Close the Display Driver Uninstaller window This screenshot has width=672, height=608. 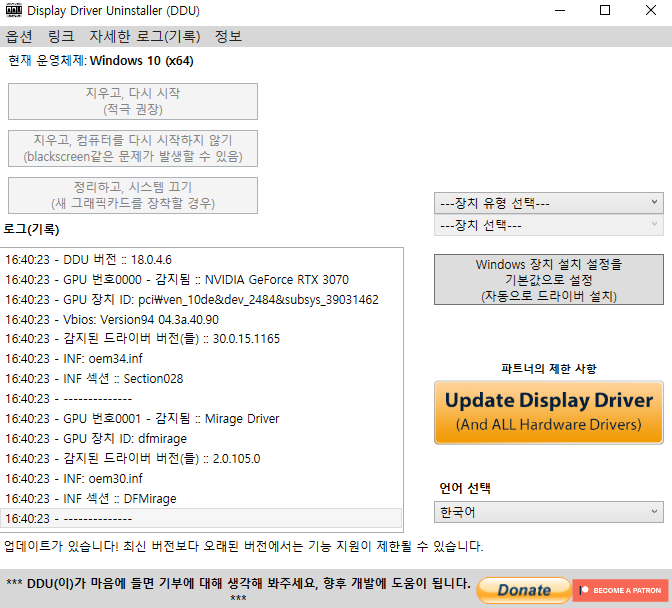click(x=651, y=10)
